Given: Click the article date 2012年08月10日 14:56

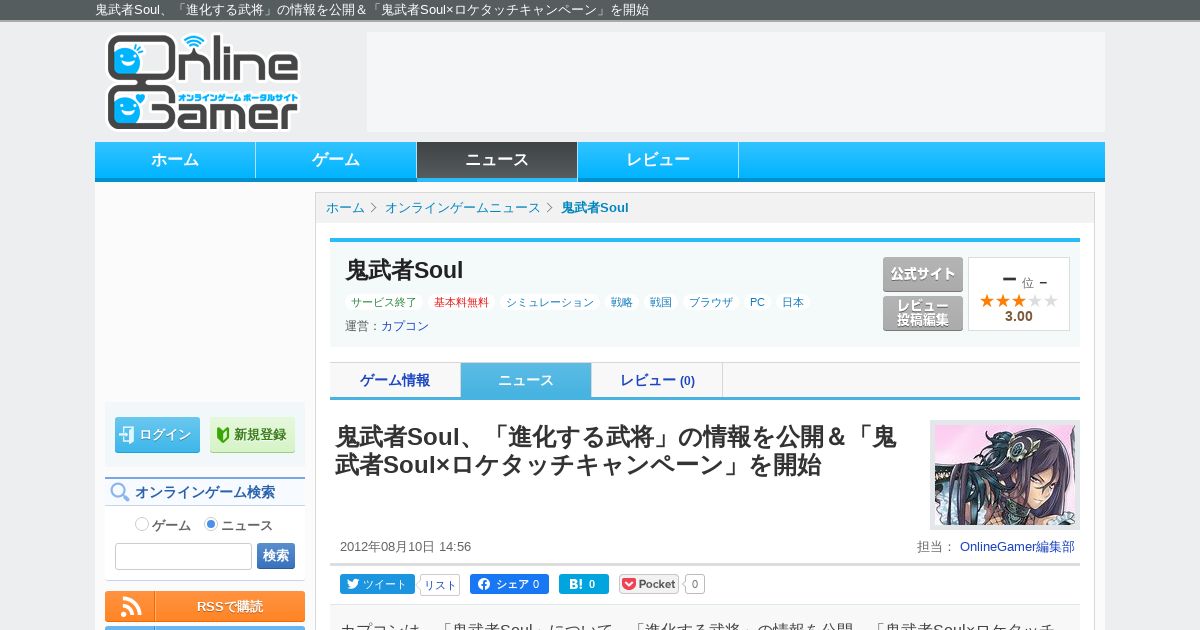Looking at the screenshot, I should tap(405, 547).
